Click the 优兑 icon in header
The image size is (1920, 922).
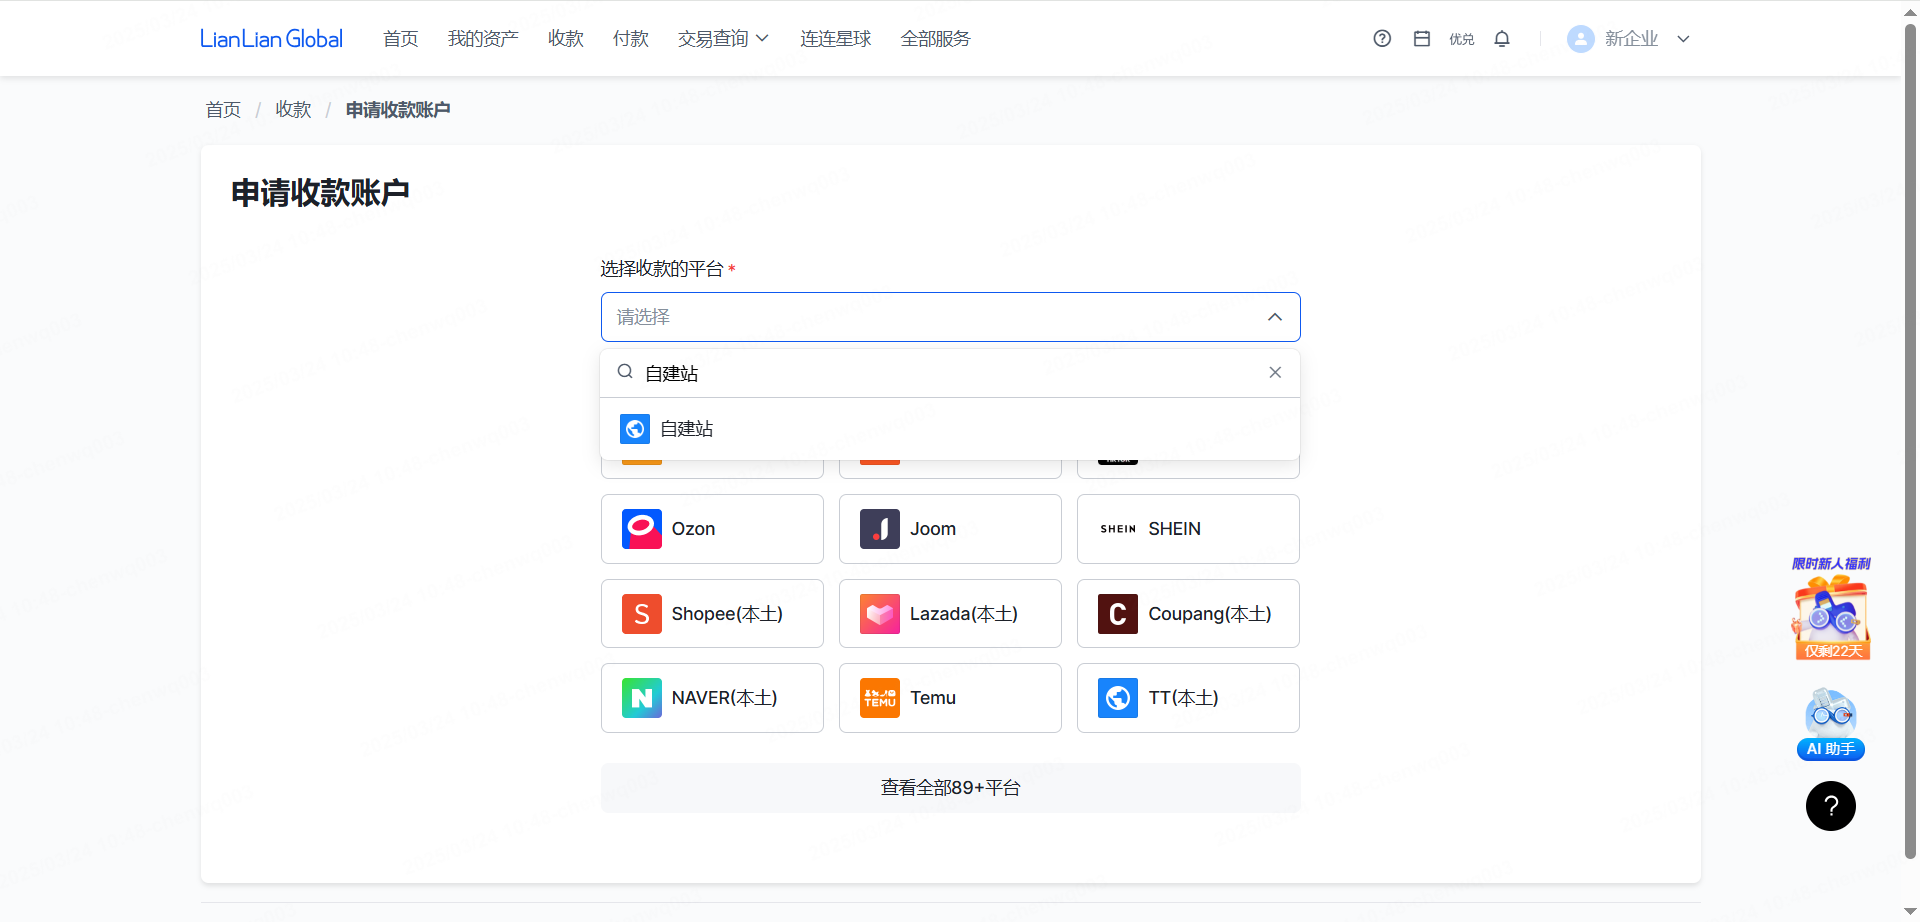1461,39
